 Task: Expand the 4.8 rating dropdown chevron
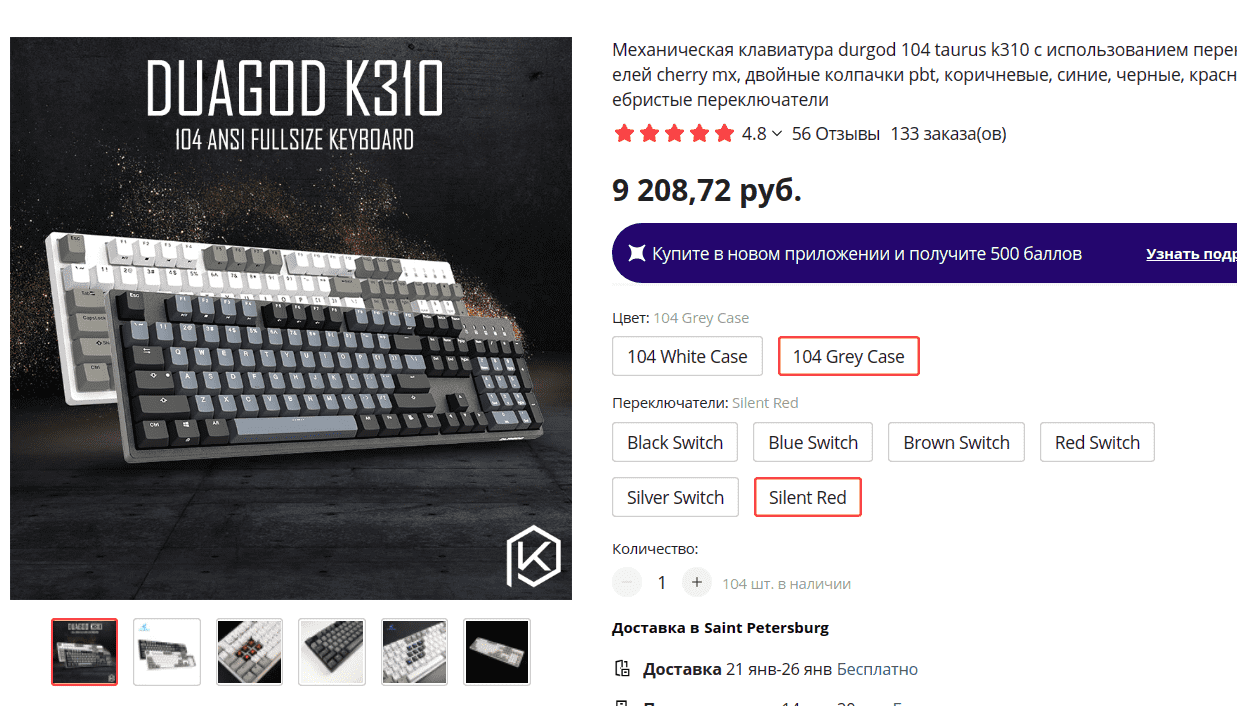[776, 134]
